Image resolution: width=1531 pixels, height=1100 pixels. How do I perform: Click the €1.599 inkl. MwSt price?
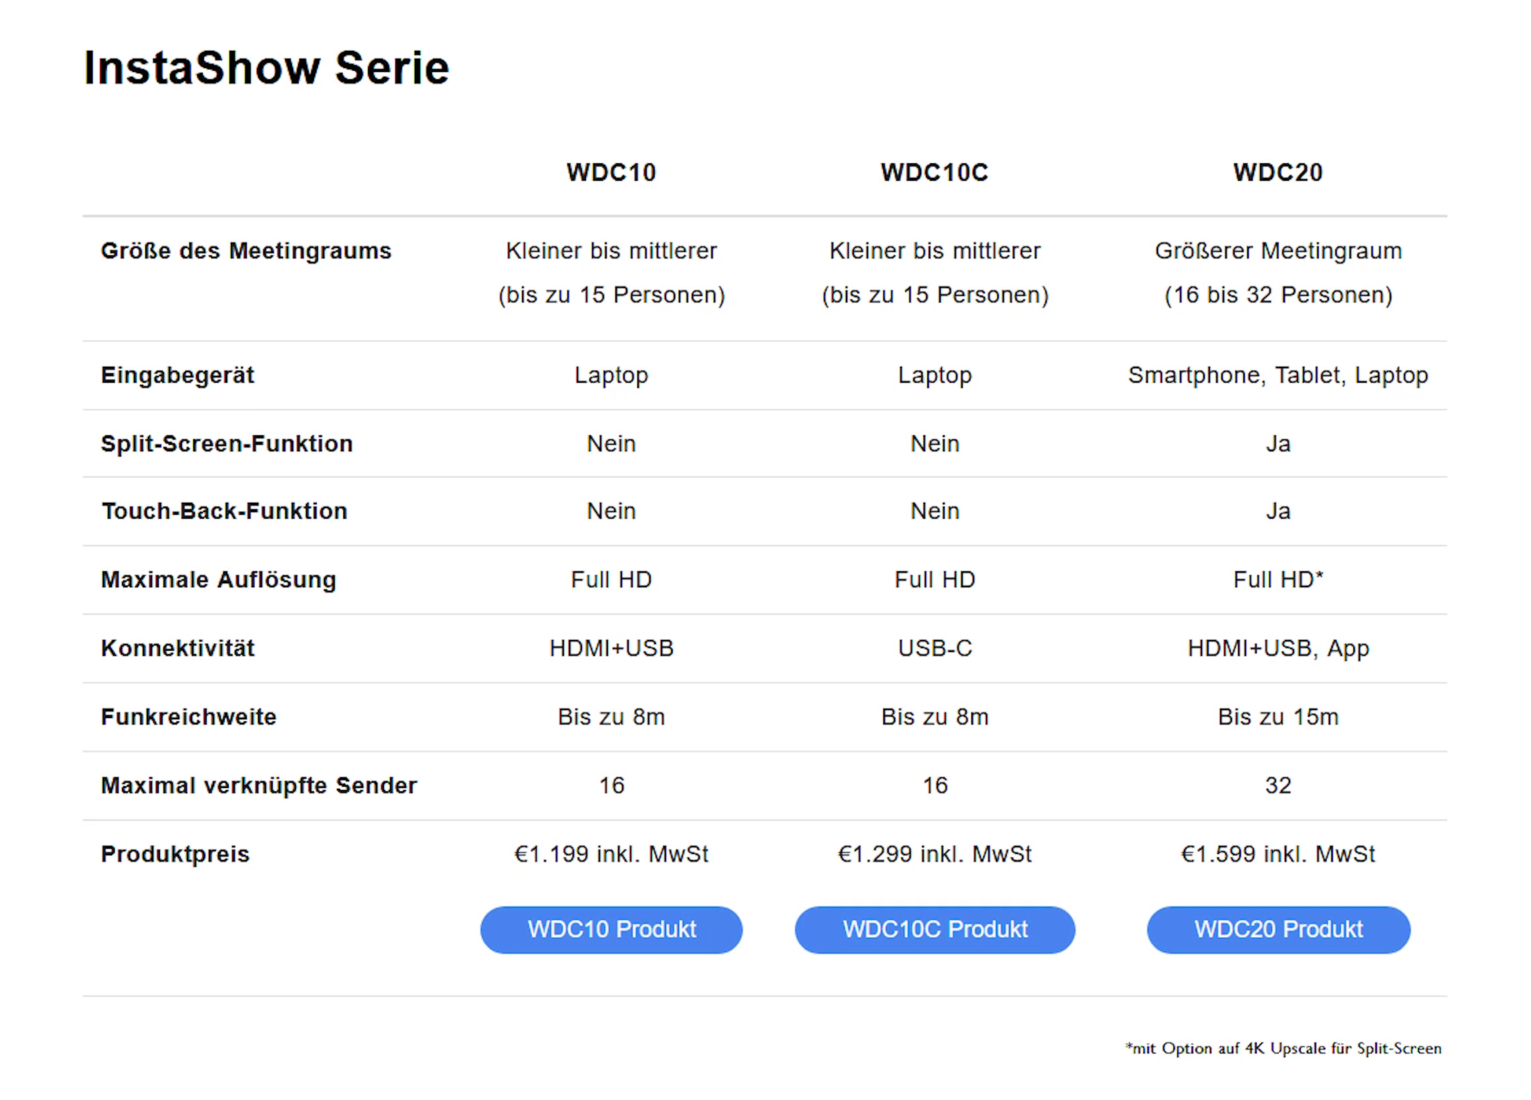point(1277,854)
